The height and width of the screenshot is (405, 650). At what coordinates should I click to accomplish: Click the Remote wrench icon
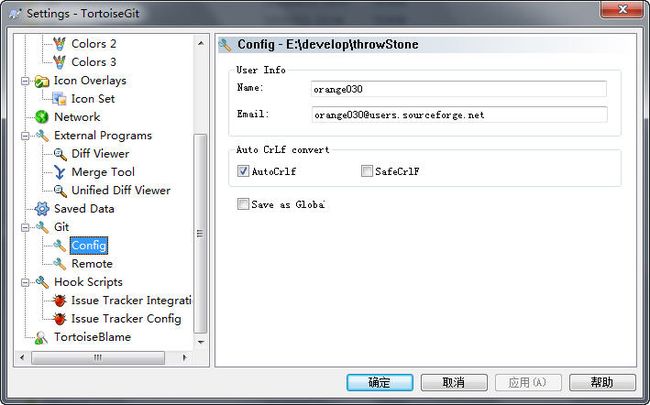pos(59,264)
